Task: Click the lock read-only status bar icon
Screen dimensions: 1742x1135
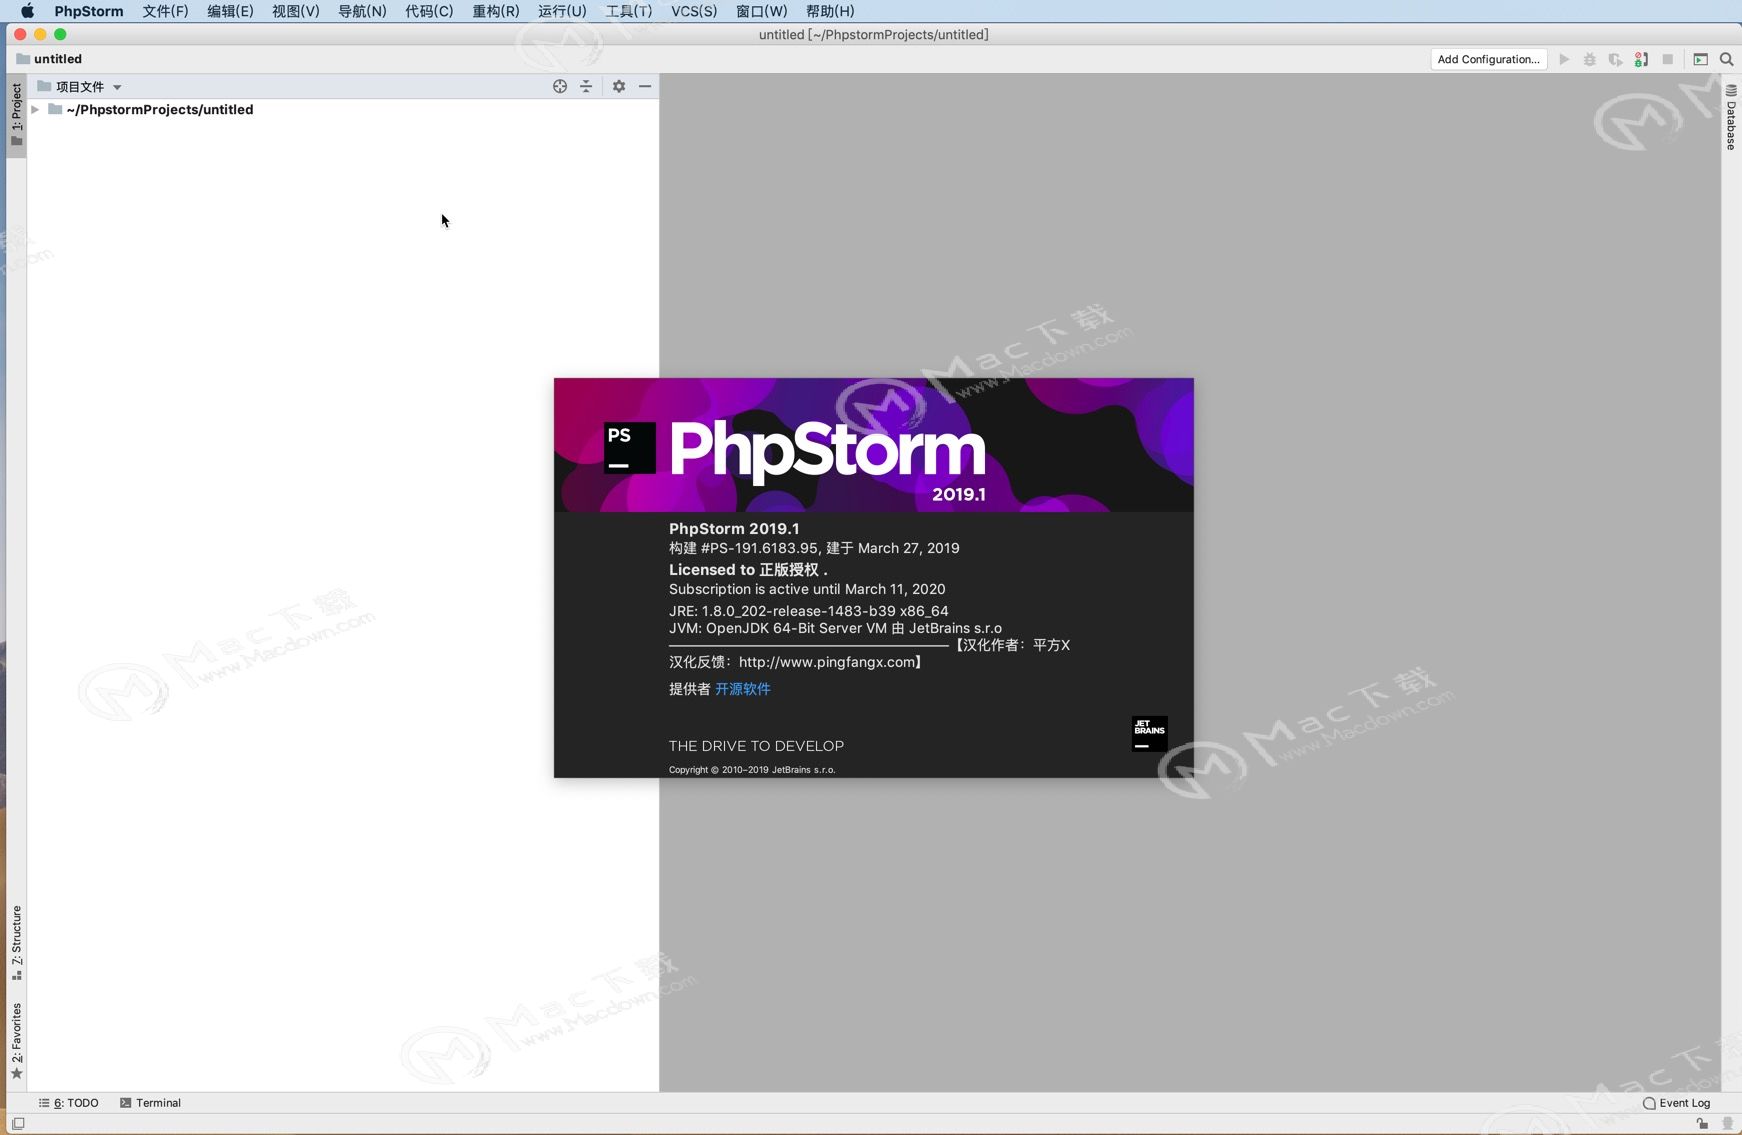Action: coord(1702,1124)
